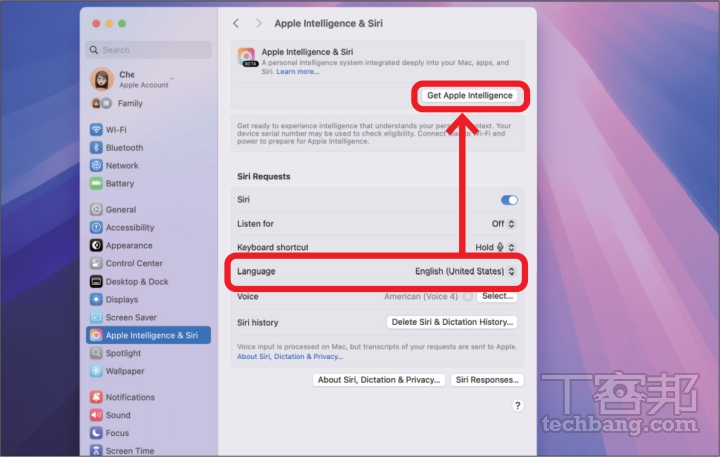Click the voice Select… button
This screenshot has width=720, height=457.
497,296
